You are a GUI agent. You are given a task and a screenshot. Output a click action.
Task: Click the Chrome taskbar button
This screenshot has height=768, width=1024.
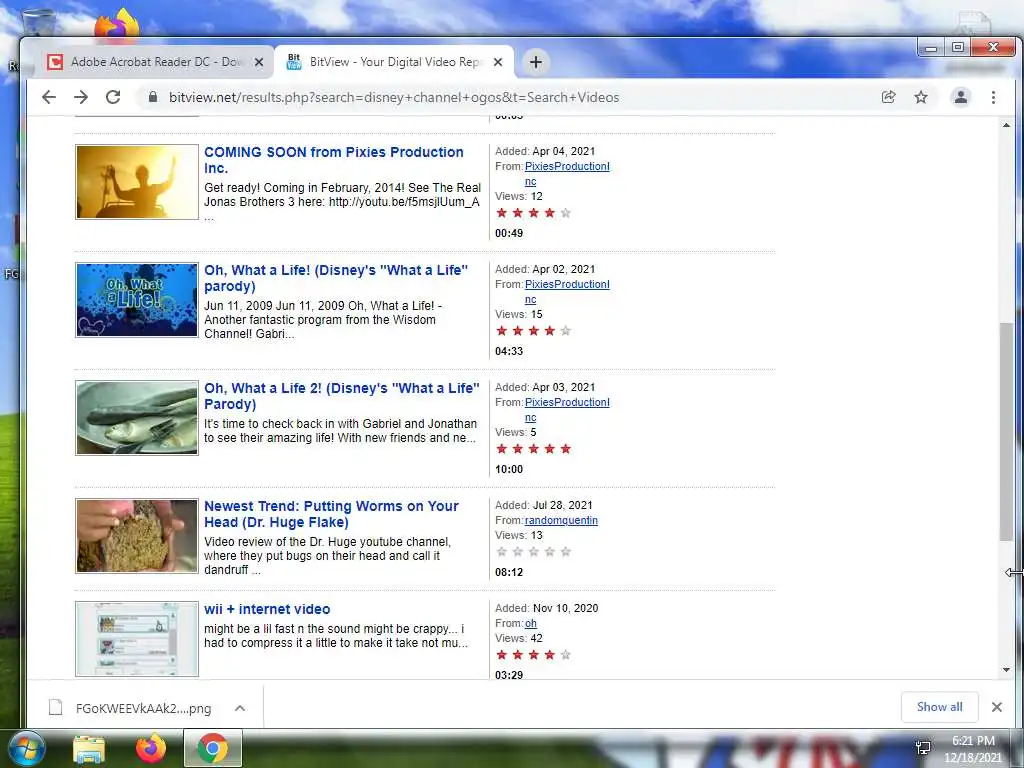coord(213,748)
